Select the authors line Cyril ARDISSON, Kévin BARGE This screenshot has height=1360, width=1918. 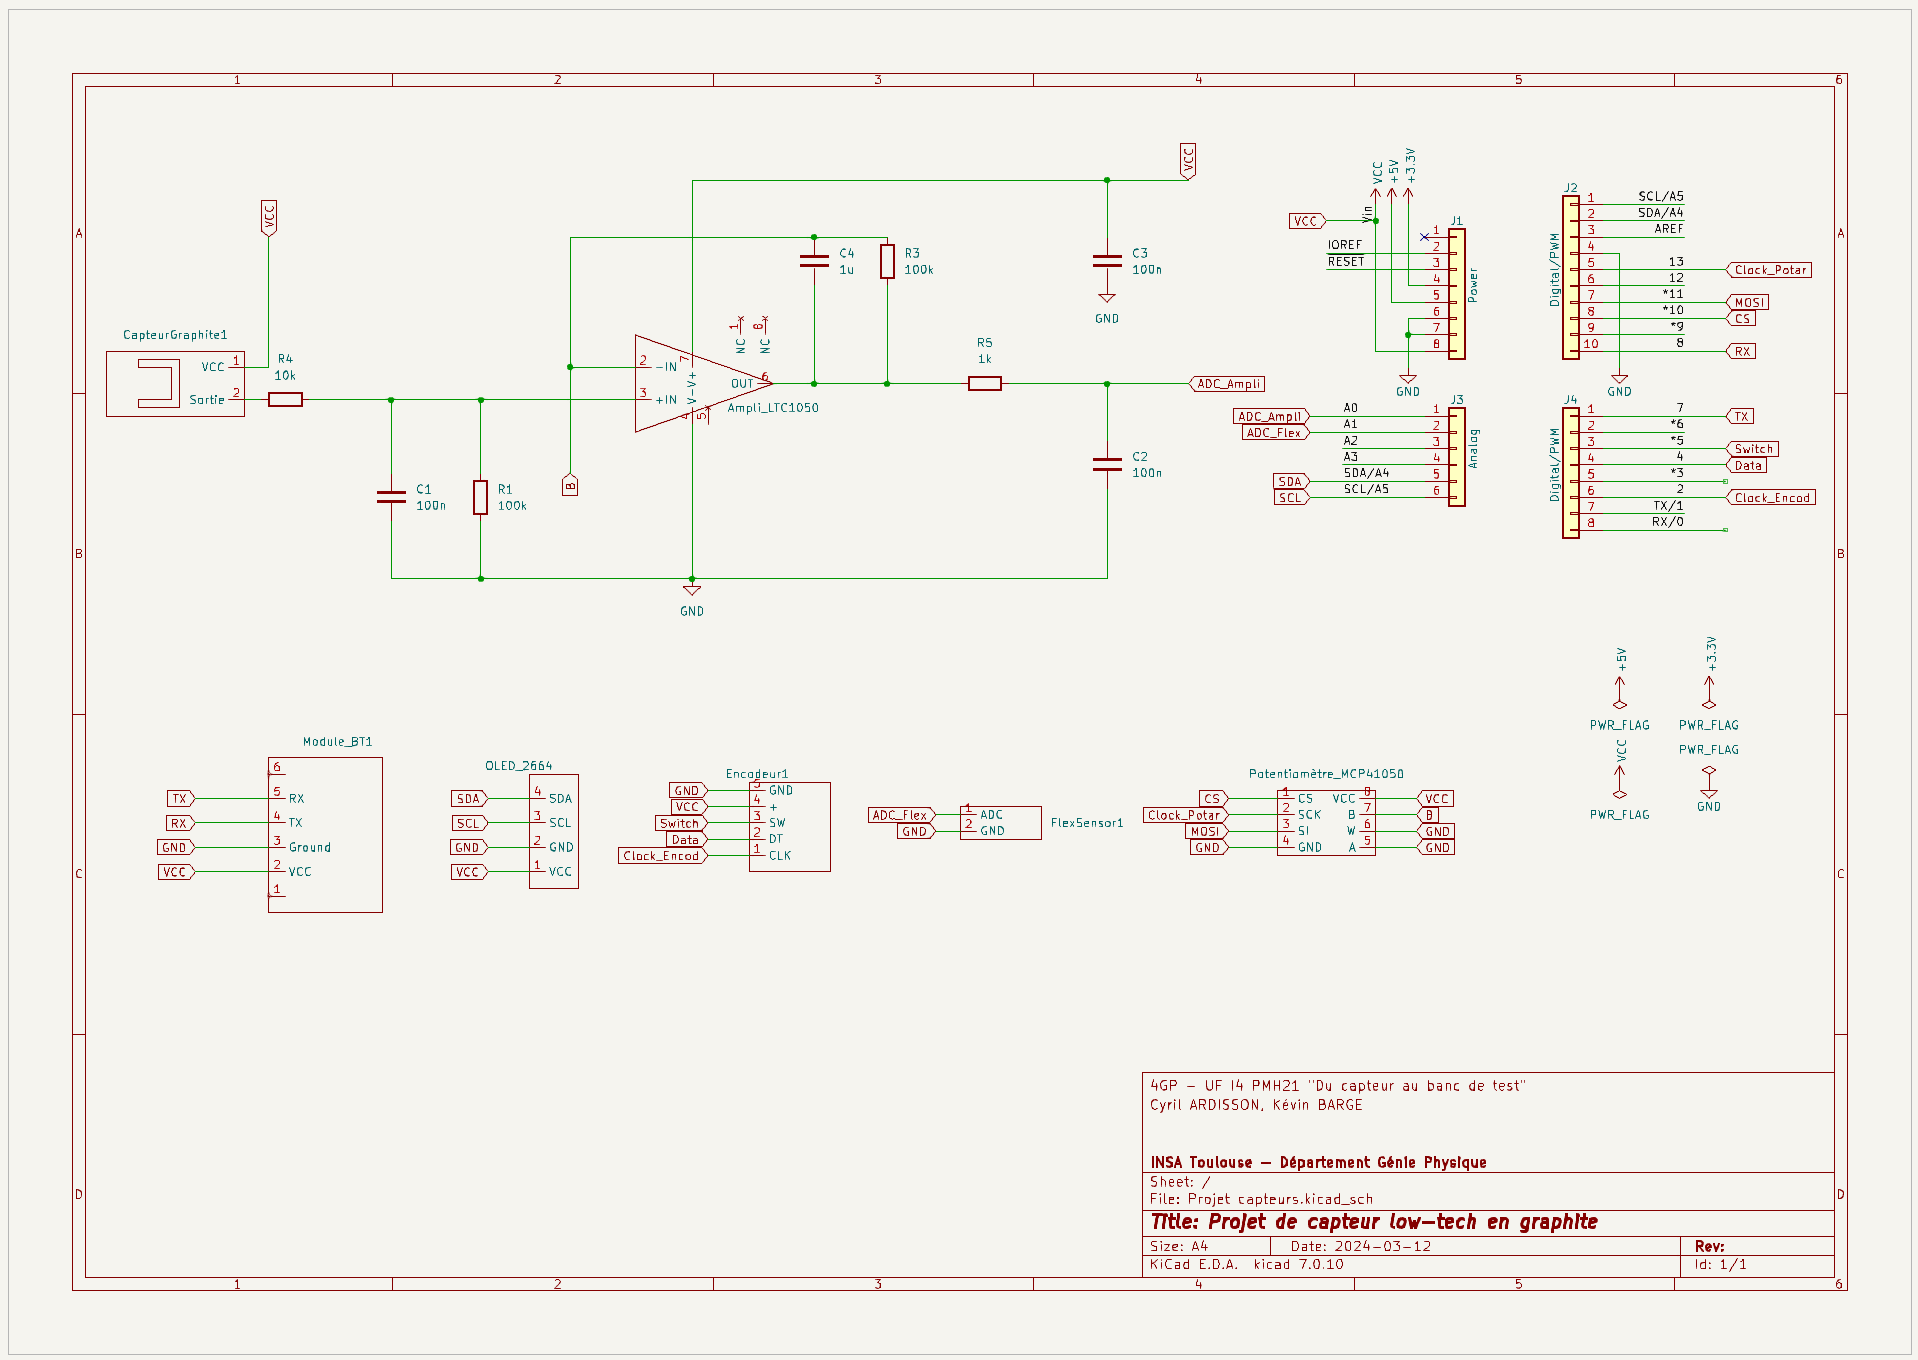1256,1105
